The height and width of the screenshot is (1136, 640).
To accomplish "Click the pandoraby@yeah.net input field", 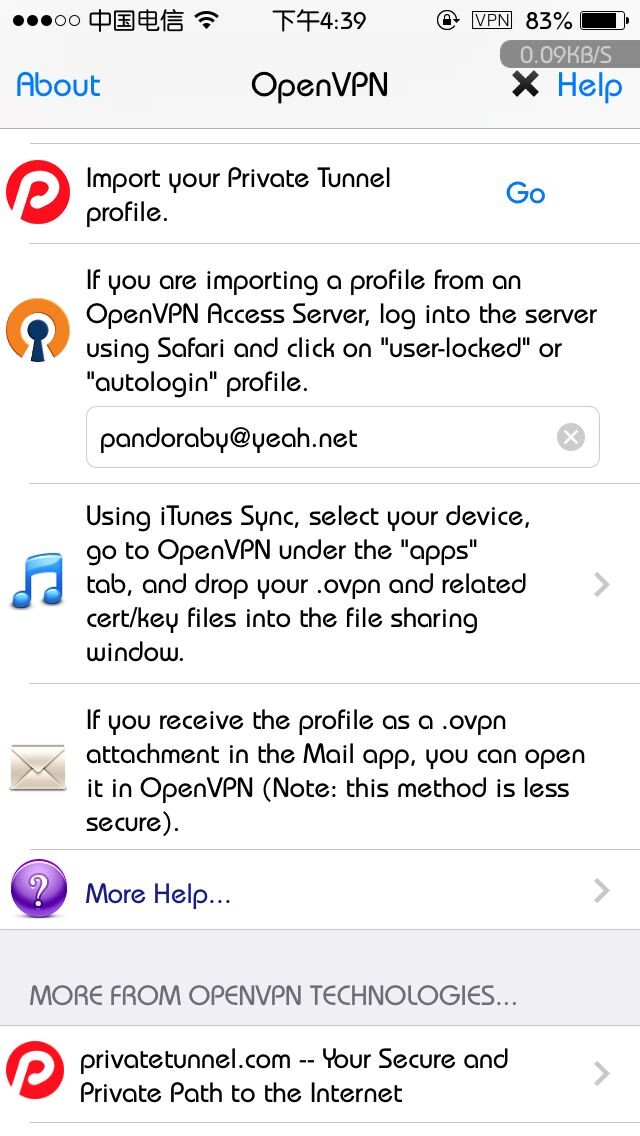I will click(320, 437).
